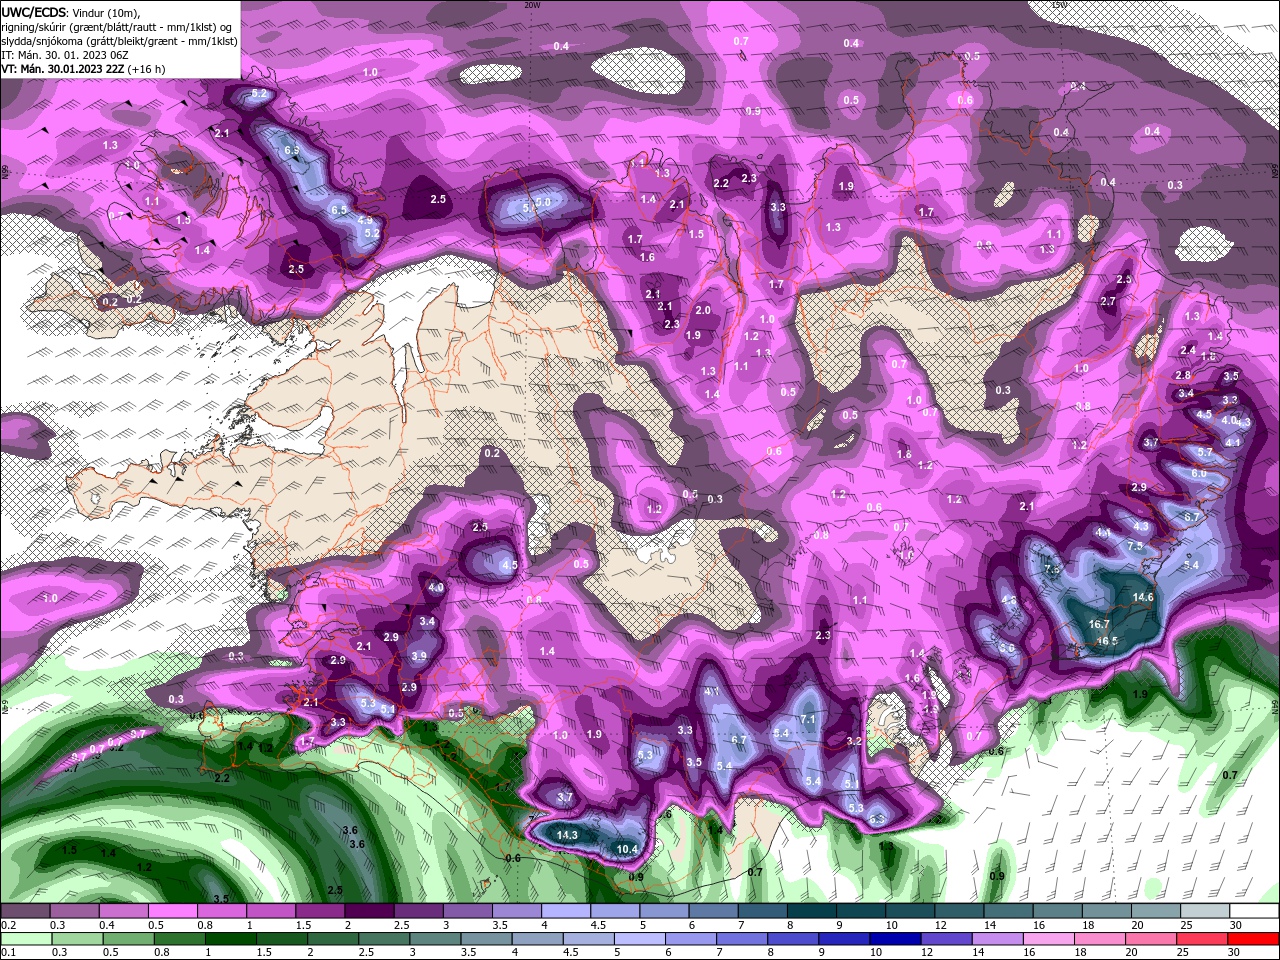Click the 0.1 label in the rain legend

click(6, 952)
